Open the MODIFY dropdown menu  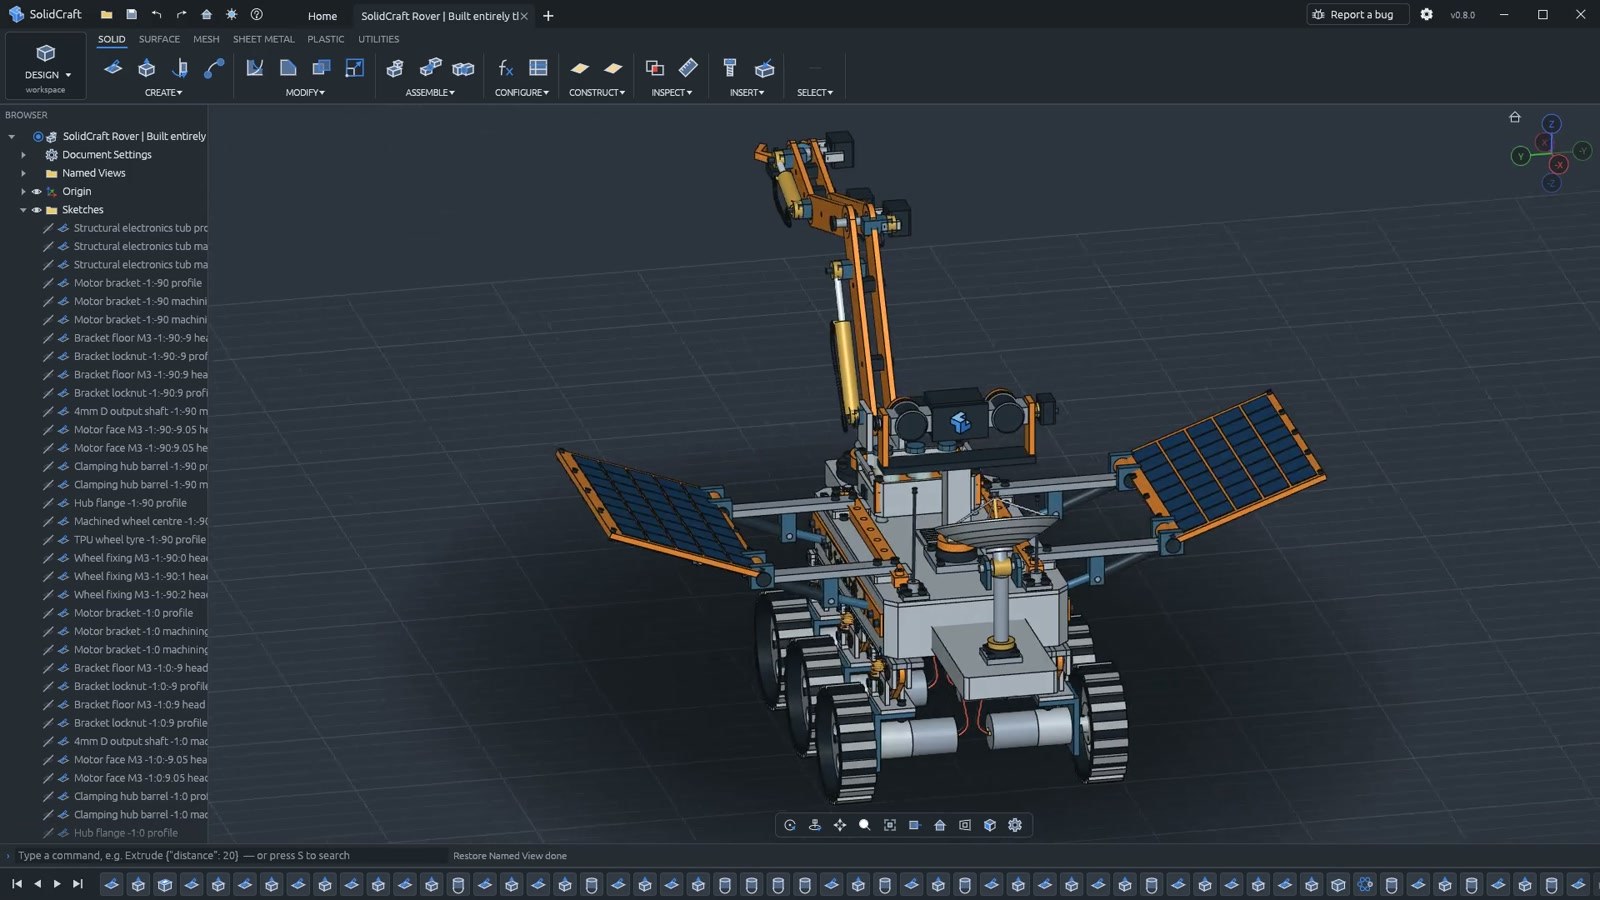pos(305,92)
